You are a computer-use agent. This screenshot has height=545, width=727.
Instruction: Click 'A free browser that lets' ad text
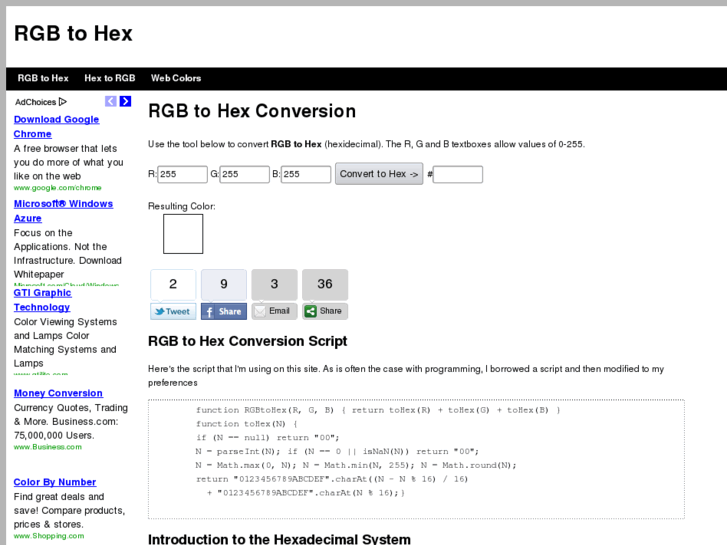click(65, 149)
